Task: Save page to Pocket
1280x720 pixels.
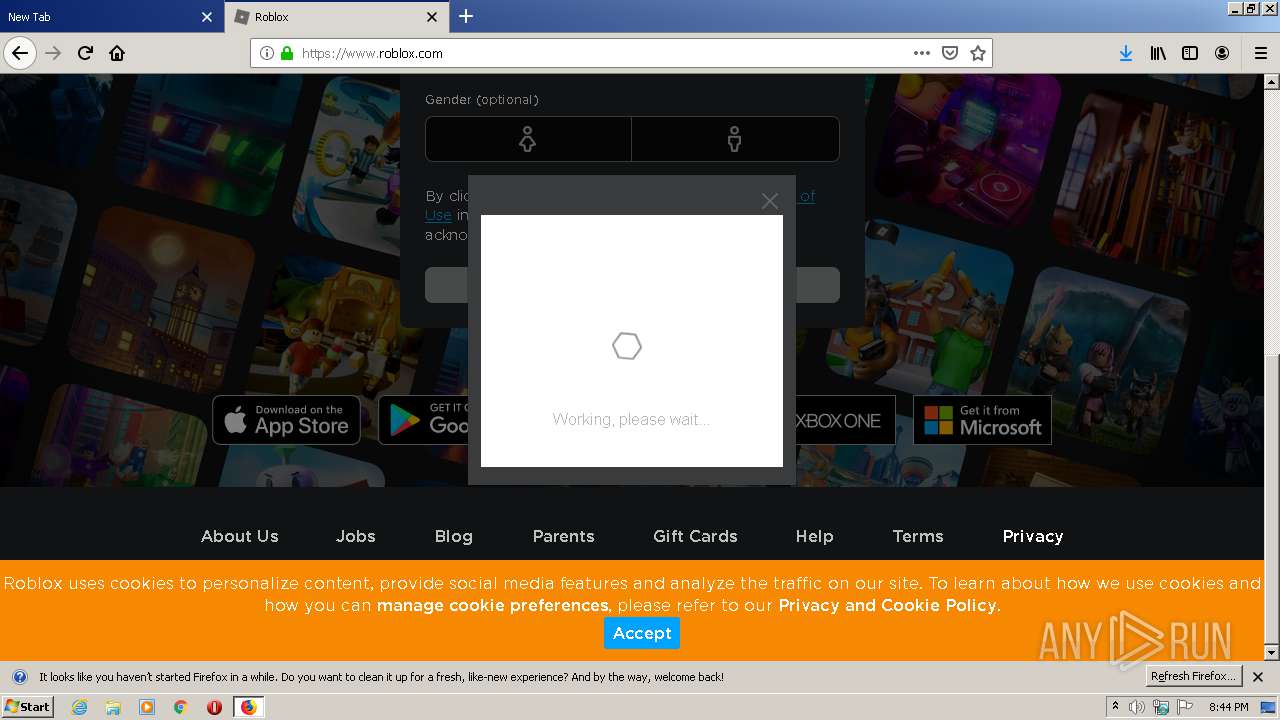Action: click(950, 53)
